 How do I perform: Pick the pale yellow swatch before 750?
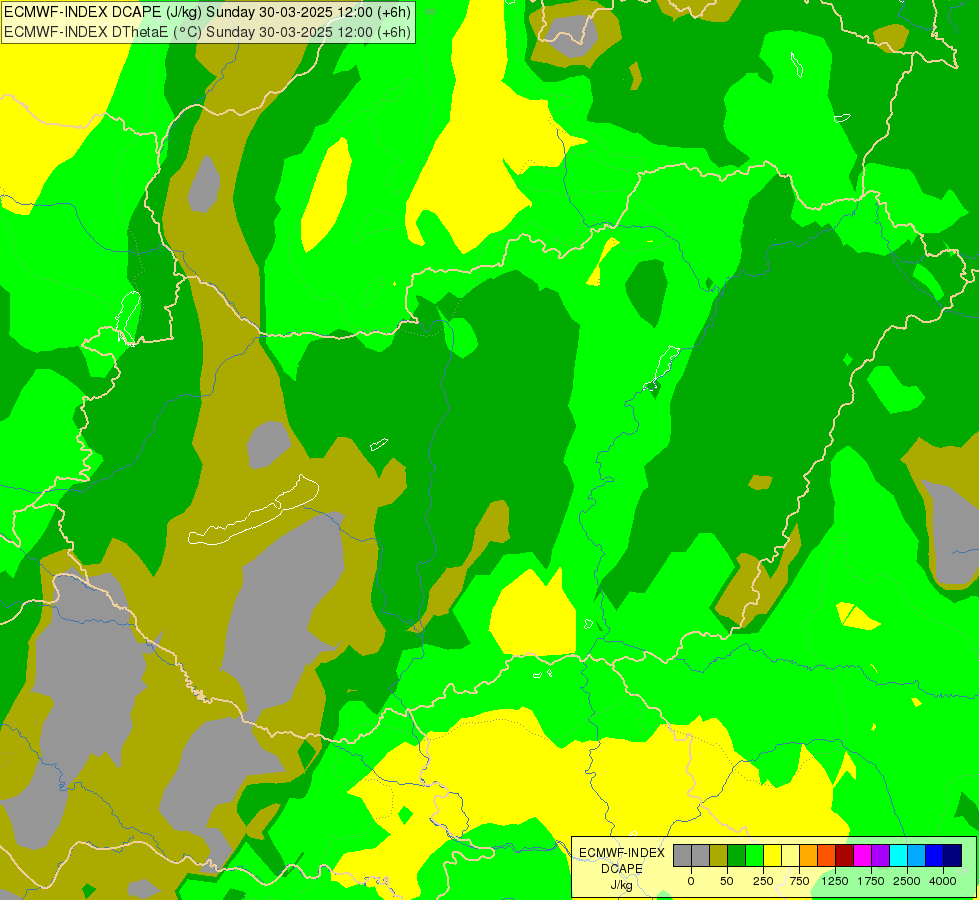point(790,856)
